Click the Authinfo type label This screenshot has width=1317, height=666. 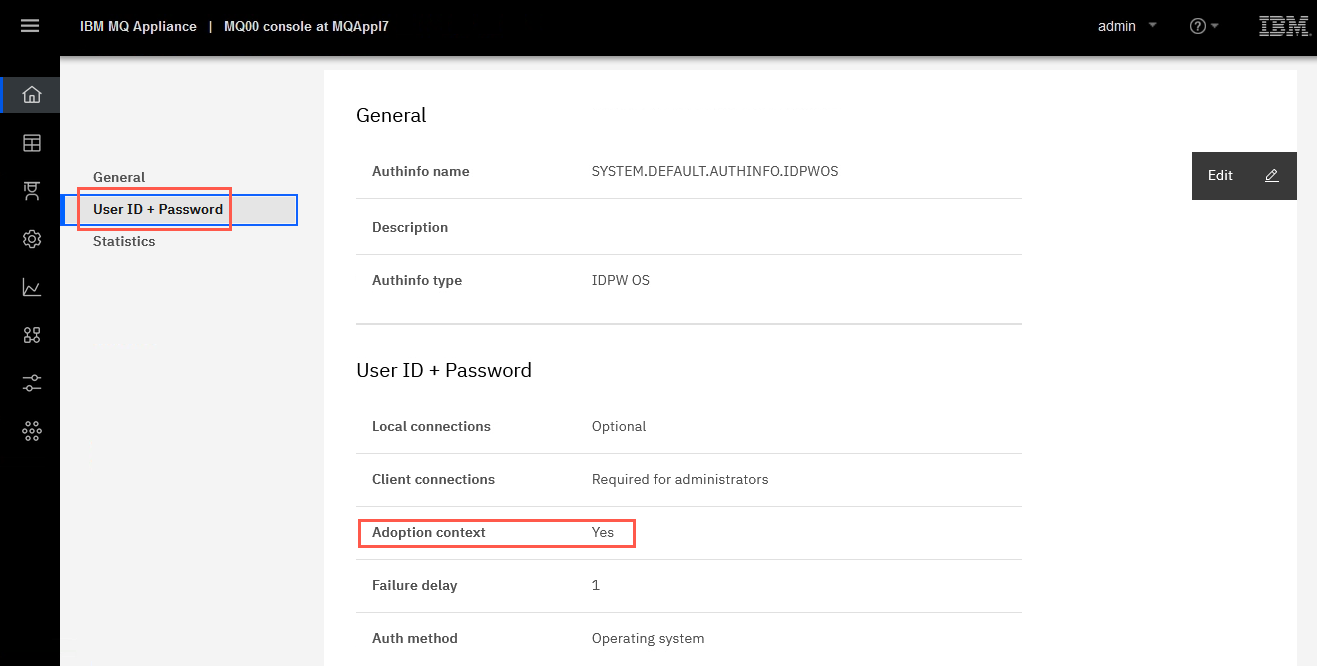point(417,280)
